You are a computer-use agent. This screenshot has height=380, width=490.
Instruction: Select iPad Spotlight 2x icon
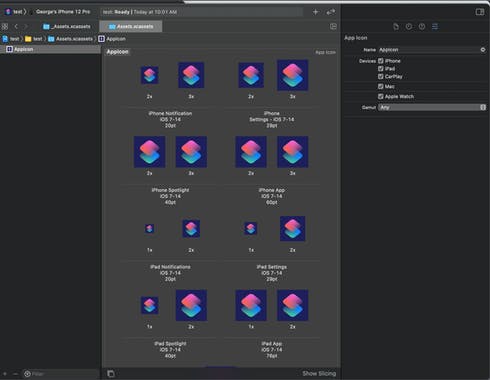(191, 305)
